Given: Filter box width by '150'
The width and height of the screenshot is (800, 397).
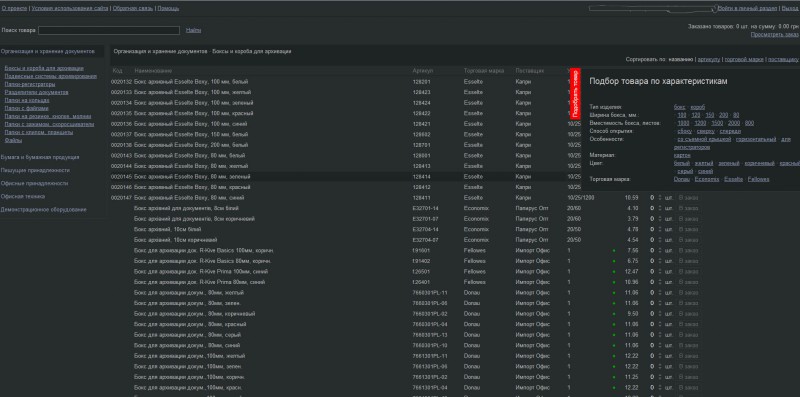Looking at the screenshot, I should tap(710, 115).
